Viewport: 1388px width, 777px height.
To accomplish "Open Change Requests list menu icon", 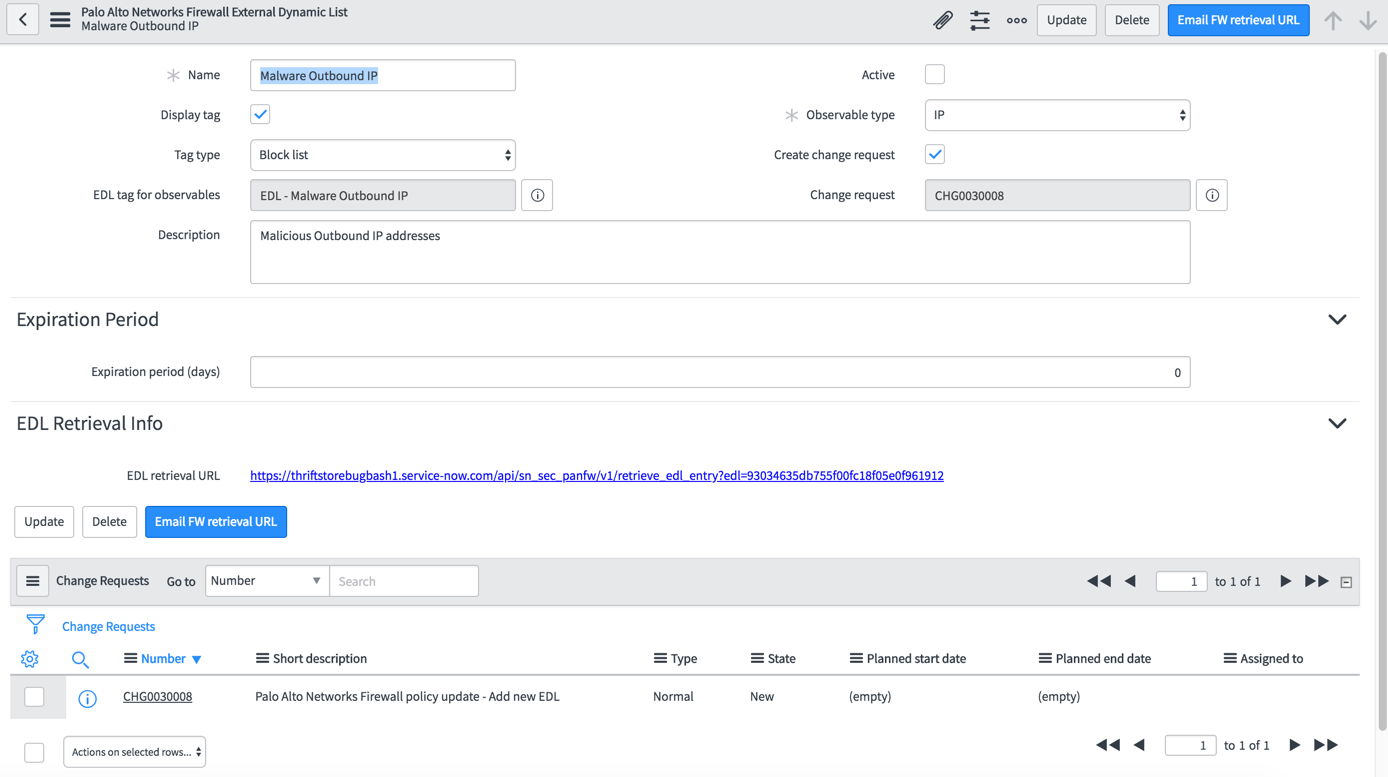I will [33, 581].
